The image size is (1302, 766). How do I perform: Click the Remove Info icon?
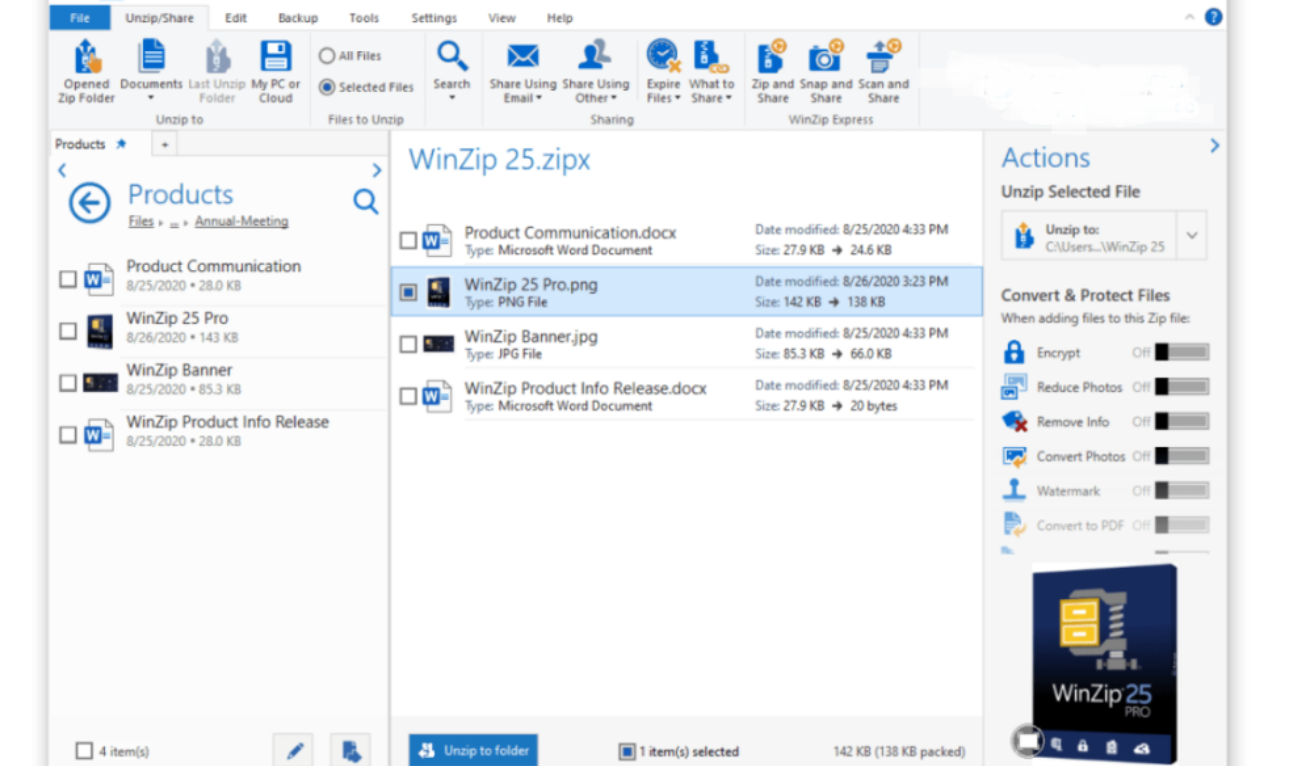pyautogui.click(x=1014, y=421)
